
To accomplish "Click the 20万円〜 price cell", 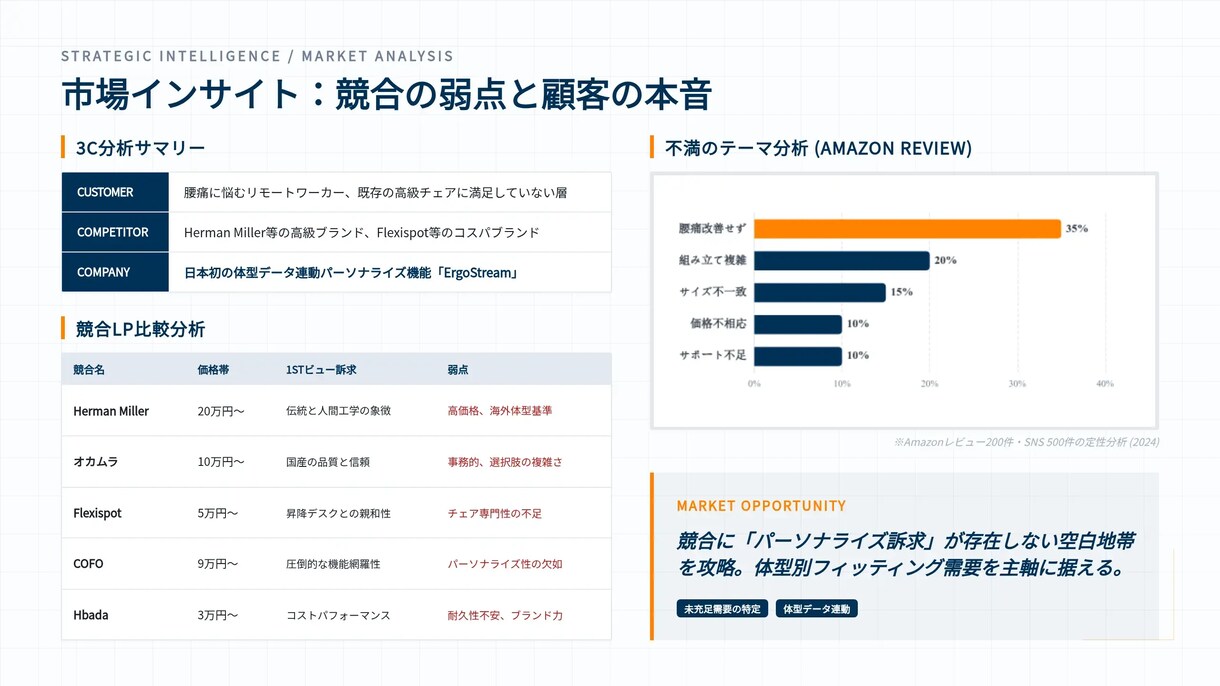I will point(221,411).
